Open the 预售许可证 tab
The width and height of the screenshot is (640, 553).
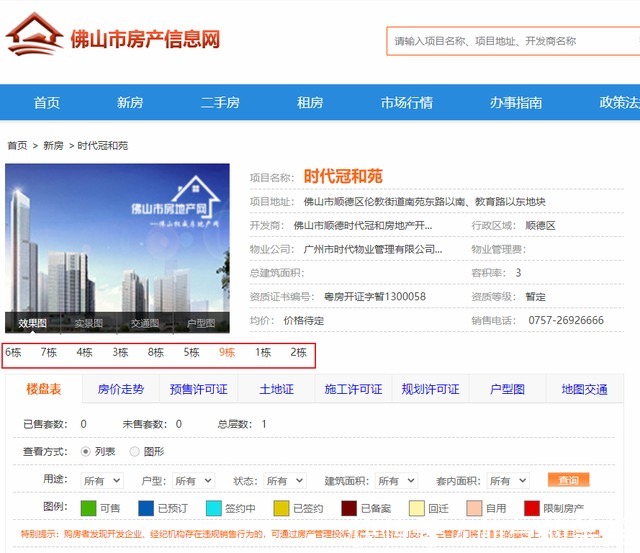(x=198, y=389)
